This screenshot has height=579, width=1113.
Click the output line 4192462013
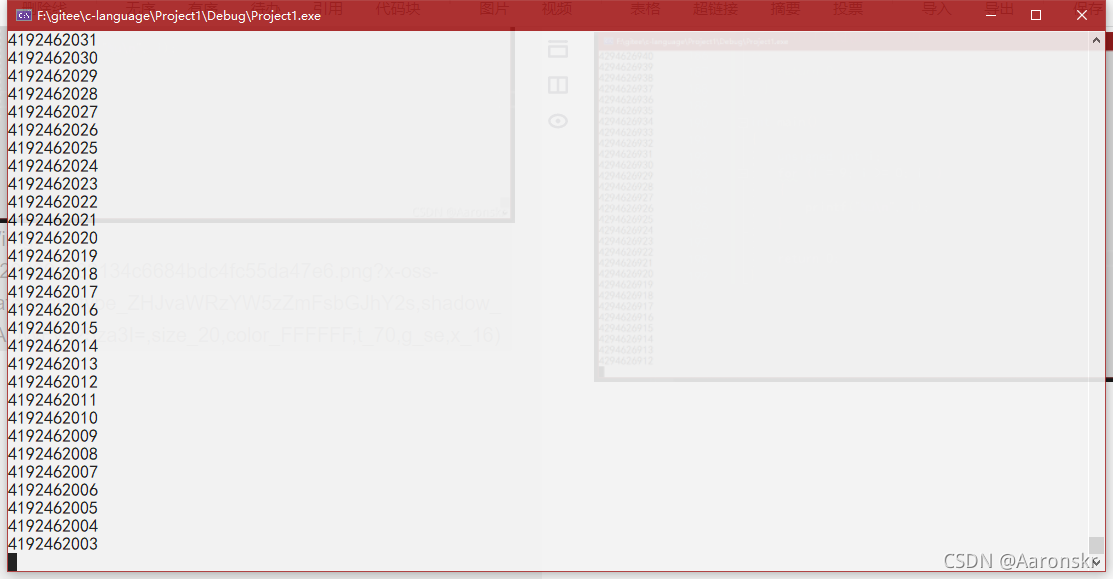pos(53,364)
